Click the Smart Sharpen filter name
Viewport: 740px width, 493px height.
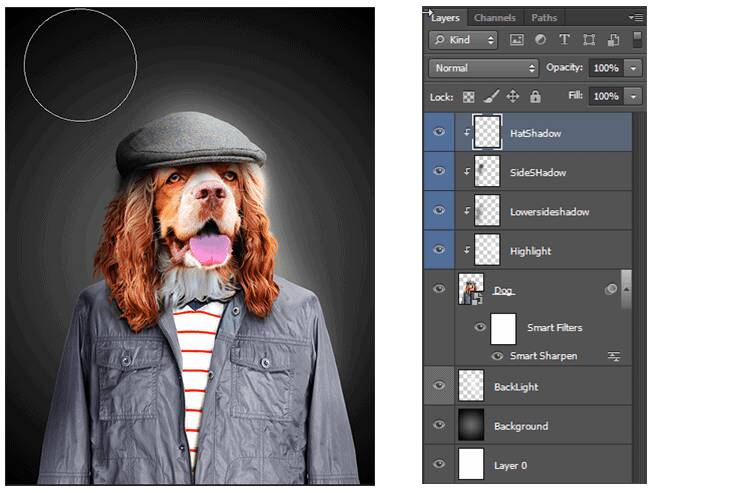543,356
